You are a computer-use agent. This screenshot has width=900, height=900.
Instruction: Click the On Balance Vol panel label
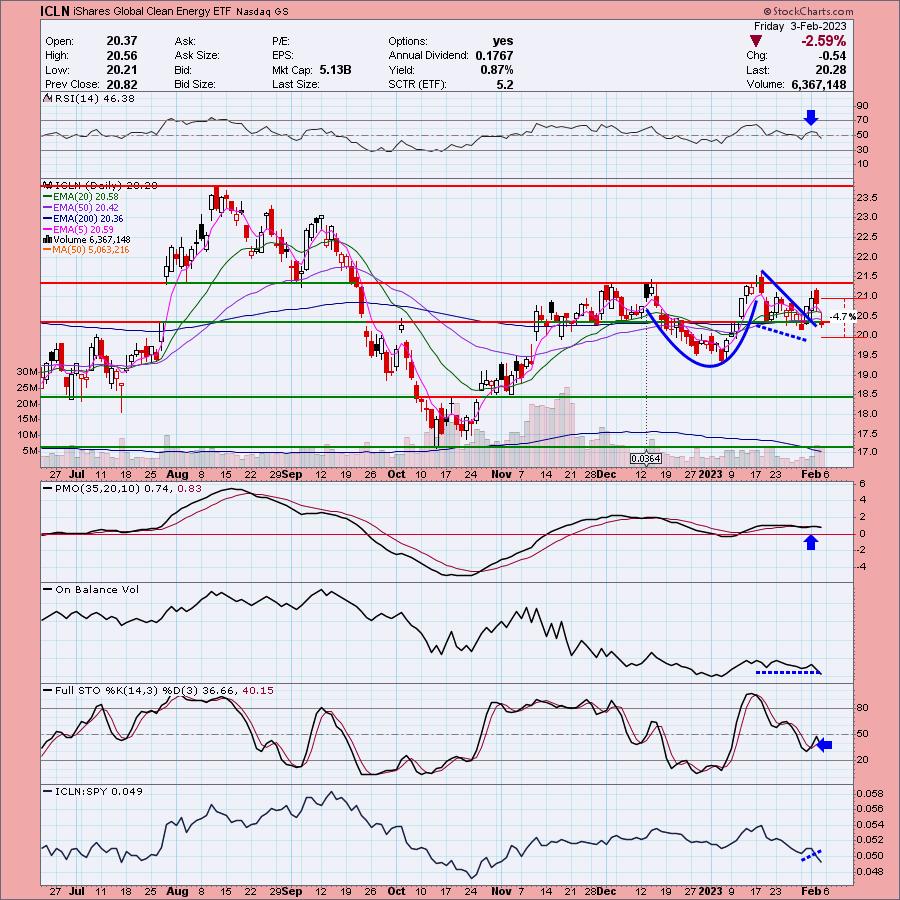pos(97,590)
